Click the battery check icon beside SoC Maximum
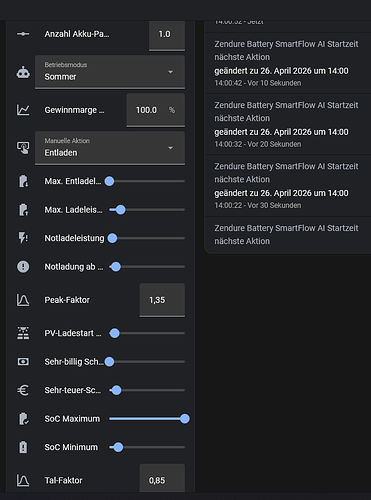The width and height of the screenshot is (371, 500). point(23,419)
